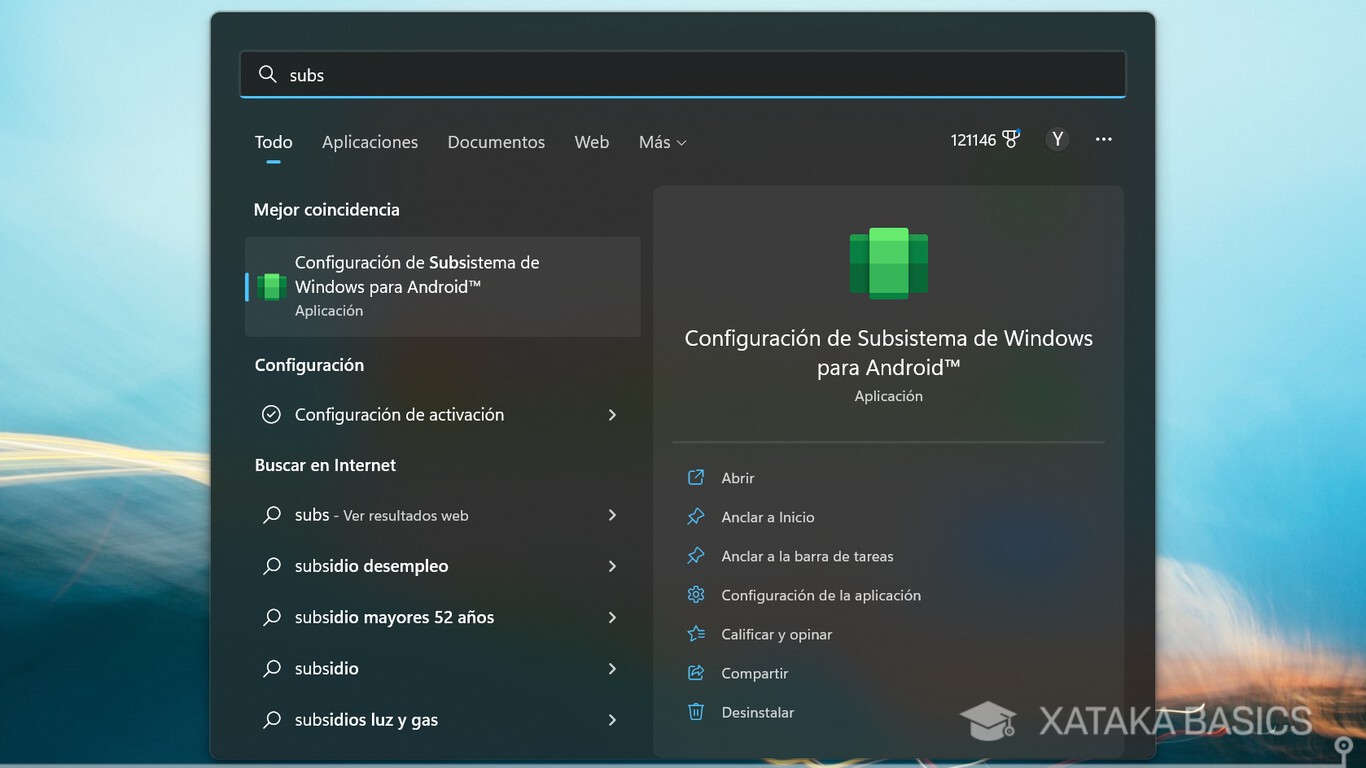Select the Anclar a Inicio pin icon
The height and width of the screenshot is (768, 1366).
696,517
